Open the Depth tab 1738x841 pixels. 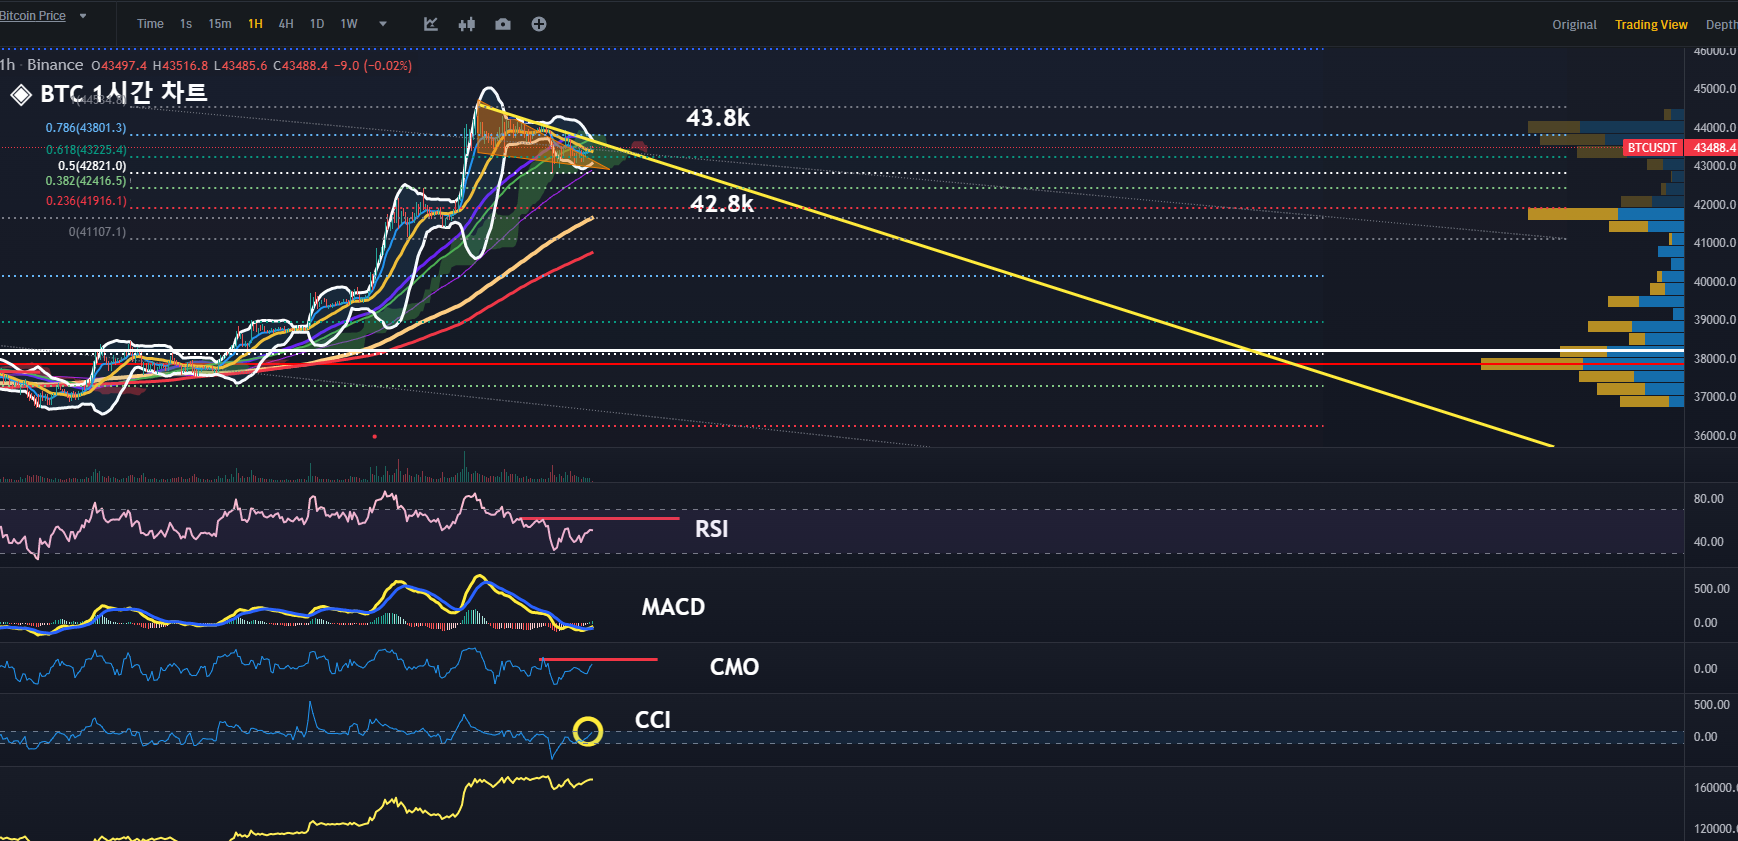(1721, 25)
